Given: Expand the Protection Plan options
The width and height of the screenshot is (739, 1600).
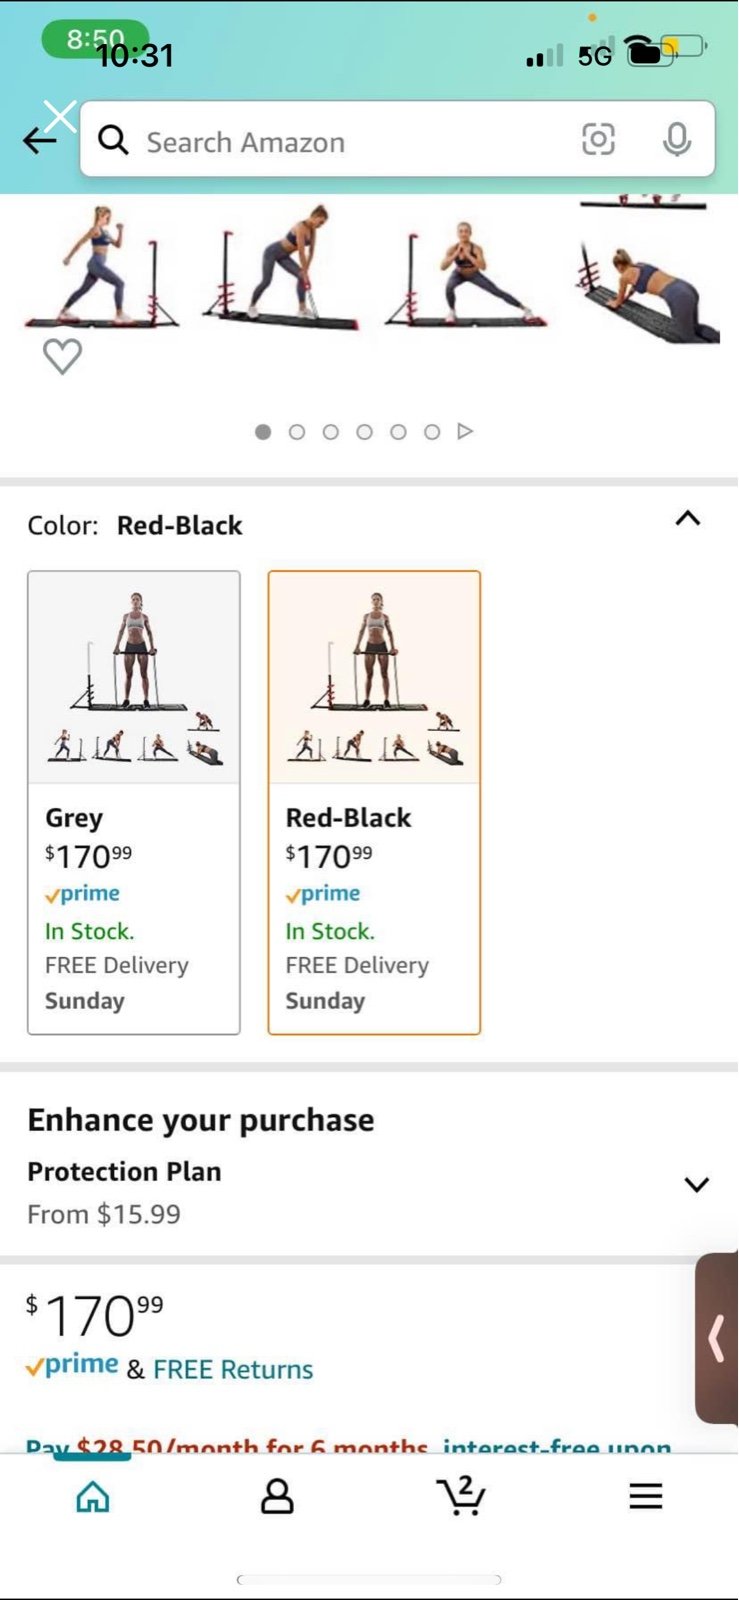Looking at the screenshot, I should coord(697,1184).
